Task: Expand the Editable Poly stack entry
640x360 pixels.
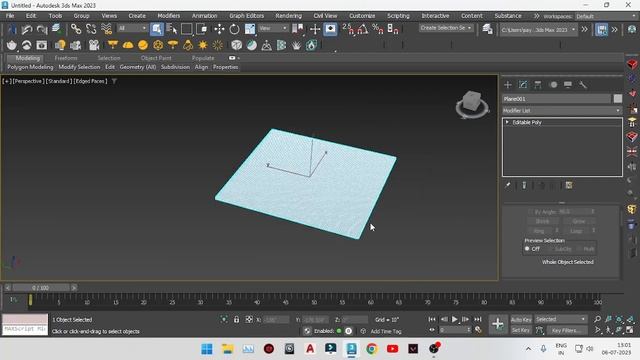Action: pos(507,122)
